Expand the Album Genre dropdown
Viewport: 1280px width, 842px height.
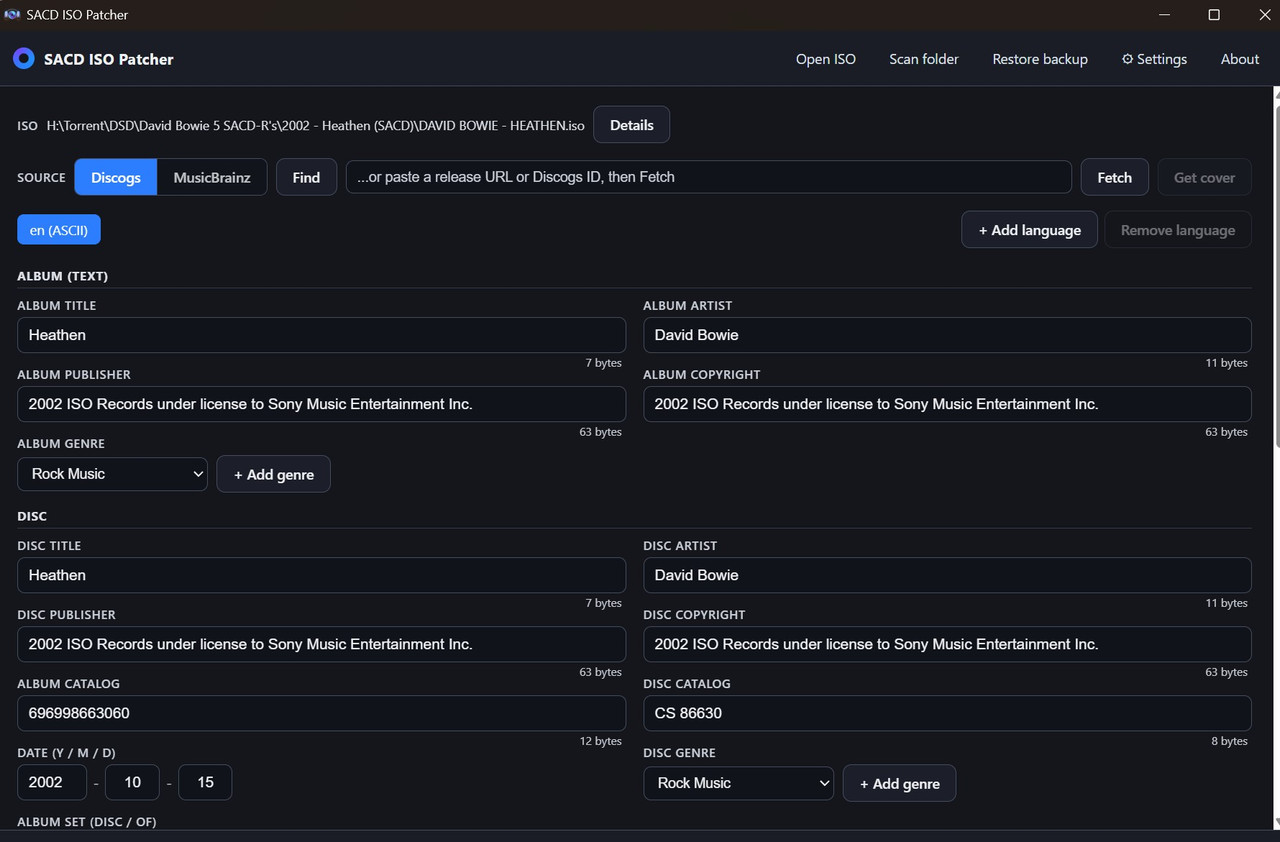(x=112, y=474)
